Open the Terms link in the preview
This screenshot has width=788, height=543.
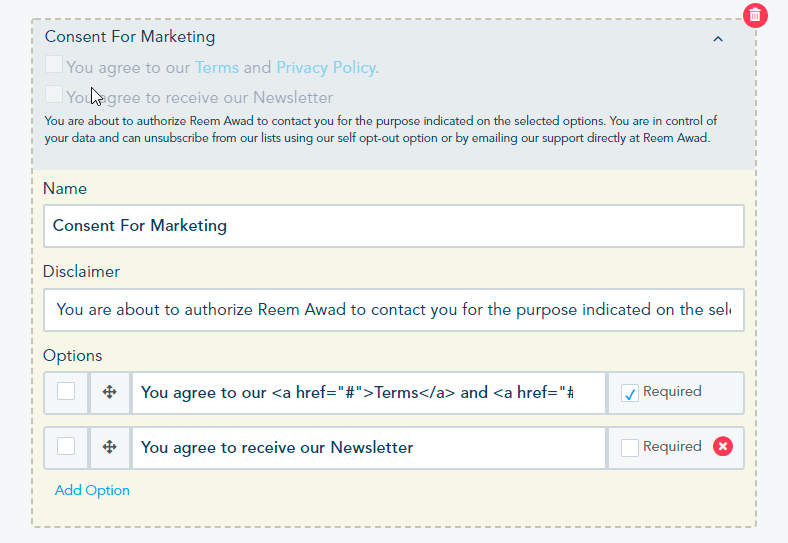coord(217,68)
